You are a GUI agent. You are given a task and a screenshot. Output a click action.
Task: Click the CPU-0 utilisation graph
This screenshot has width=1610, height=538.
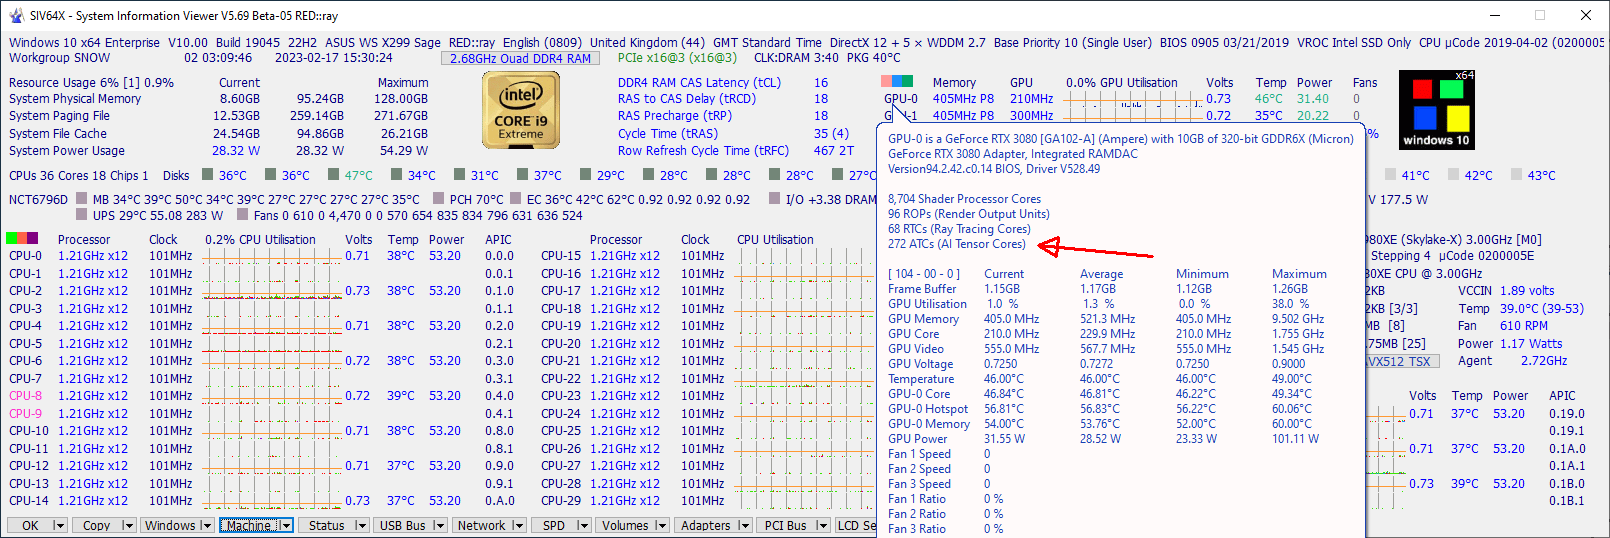[272, 256]
